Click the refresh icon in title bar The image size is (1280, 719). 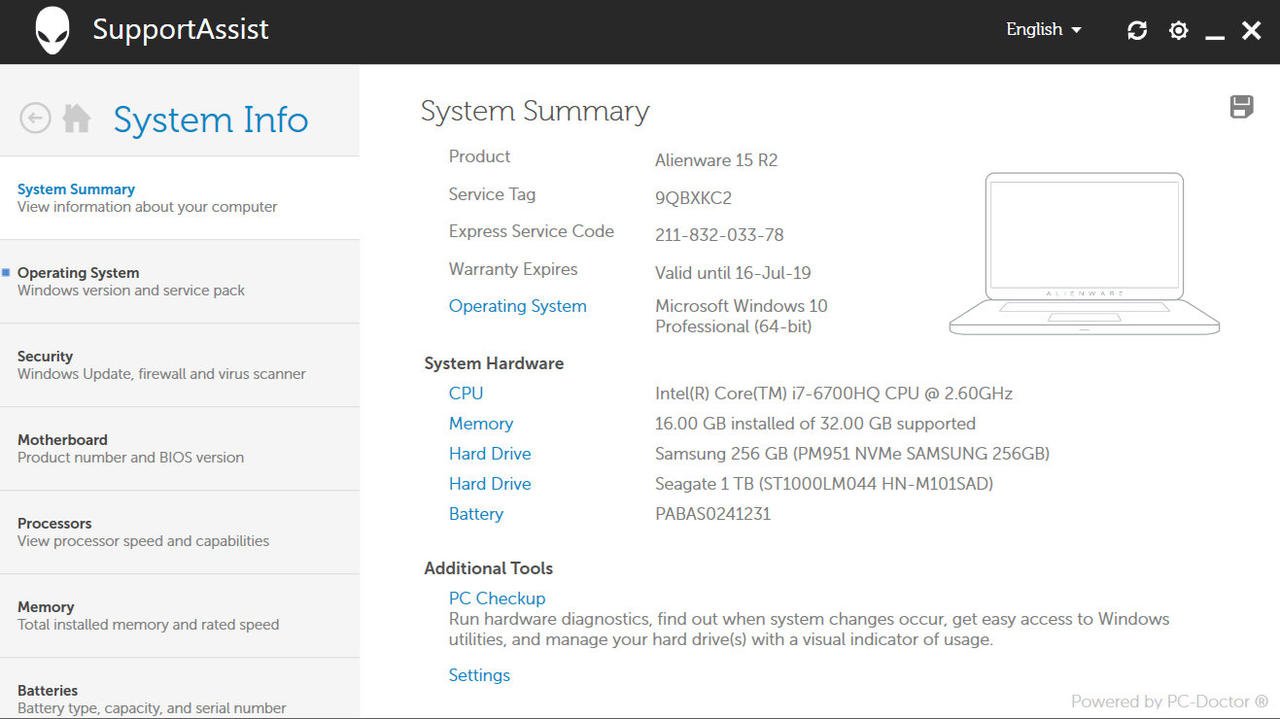pos(1137,31)
